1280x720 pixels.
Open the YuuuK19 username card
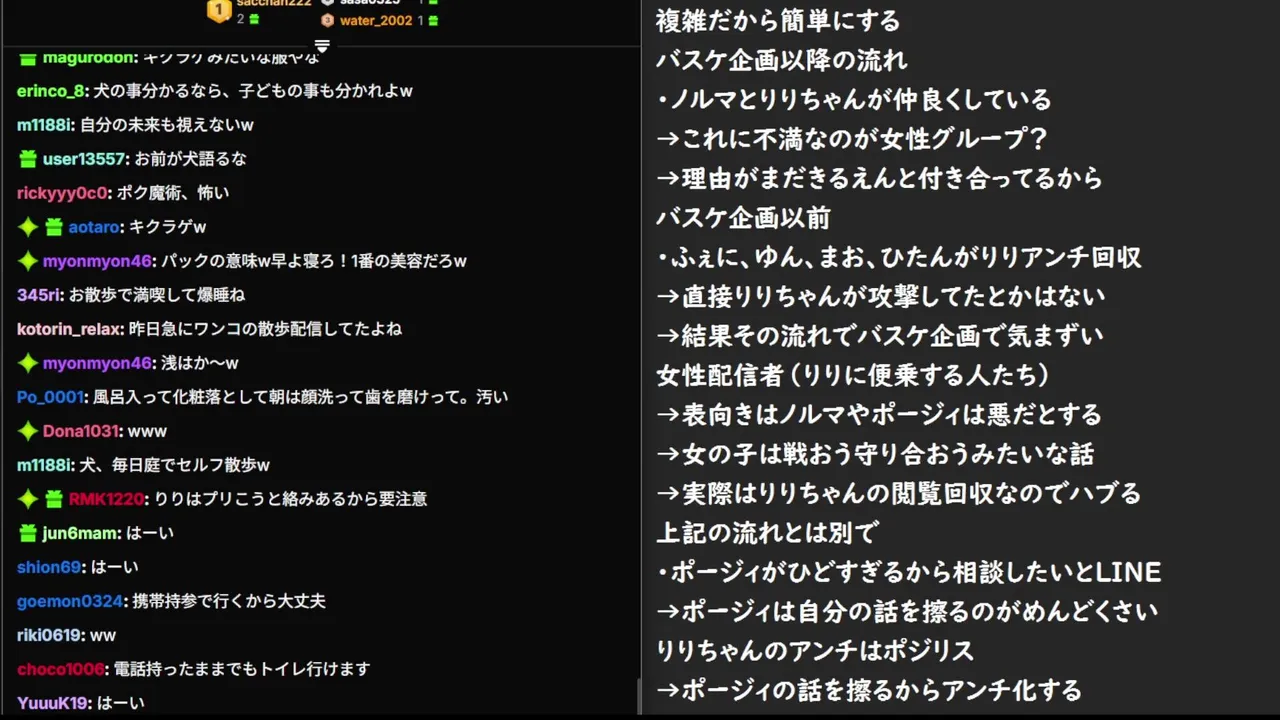tap(52, 703)
